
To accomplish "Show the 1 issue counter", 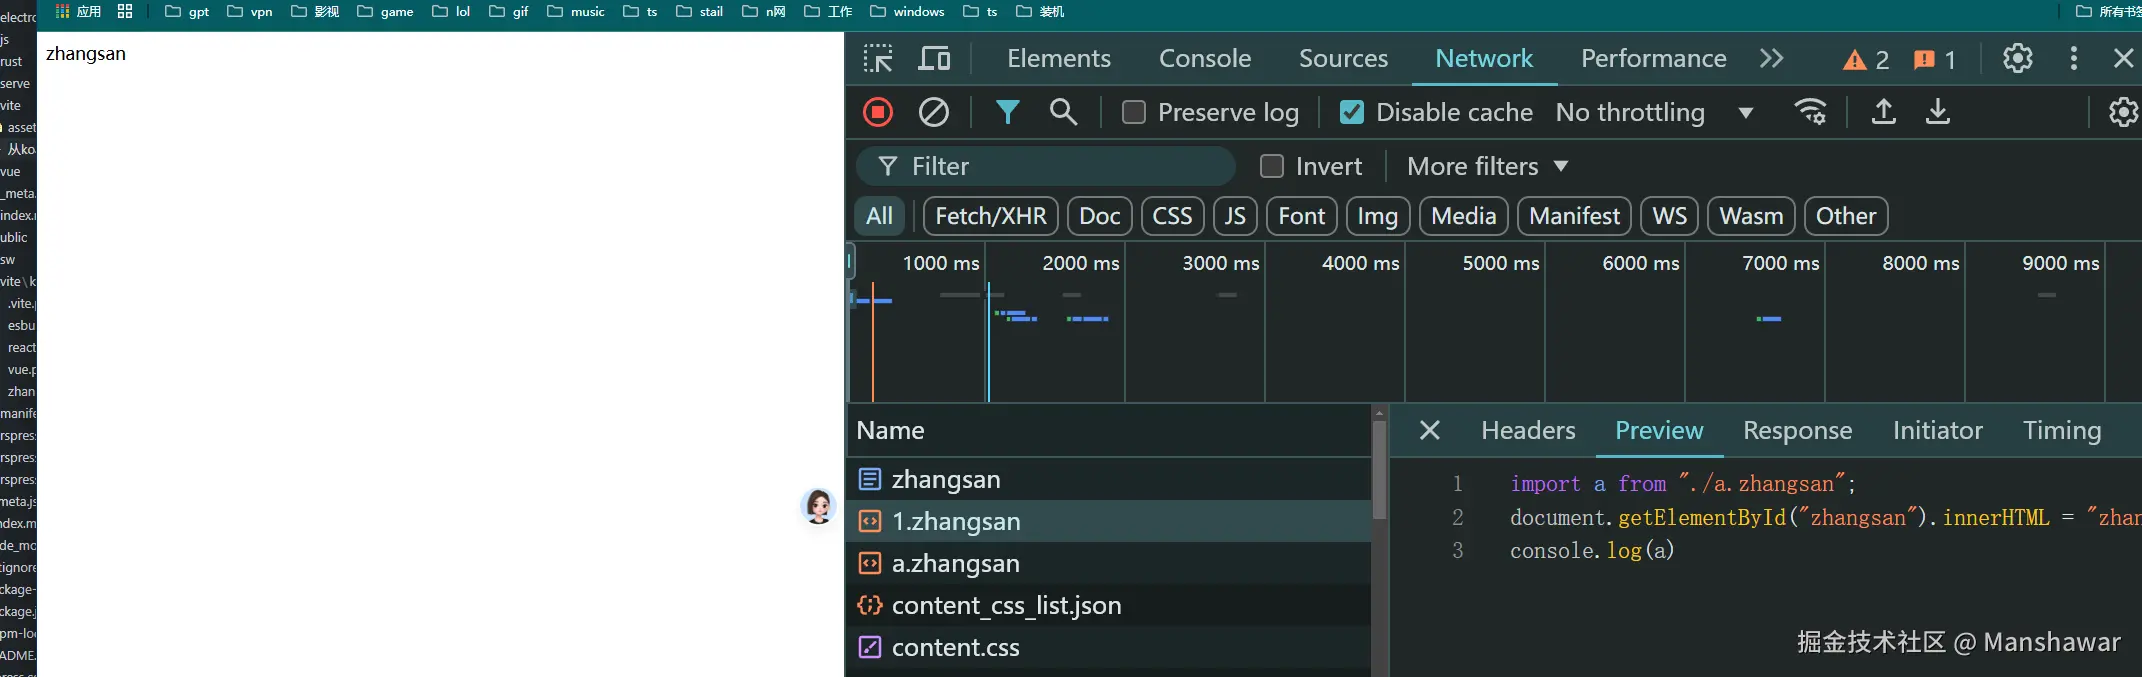I will pos(1934,60).
